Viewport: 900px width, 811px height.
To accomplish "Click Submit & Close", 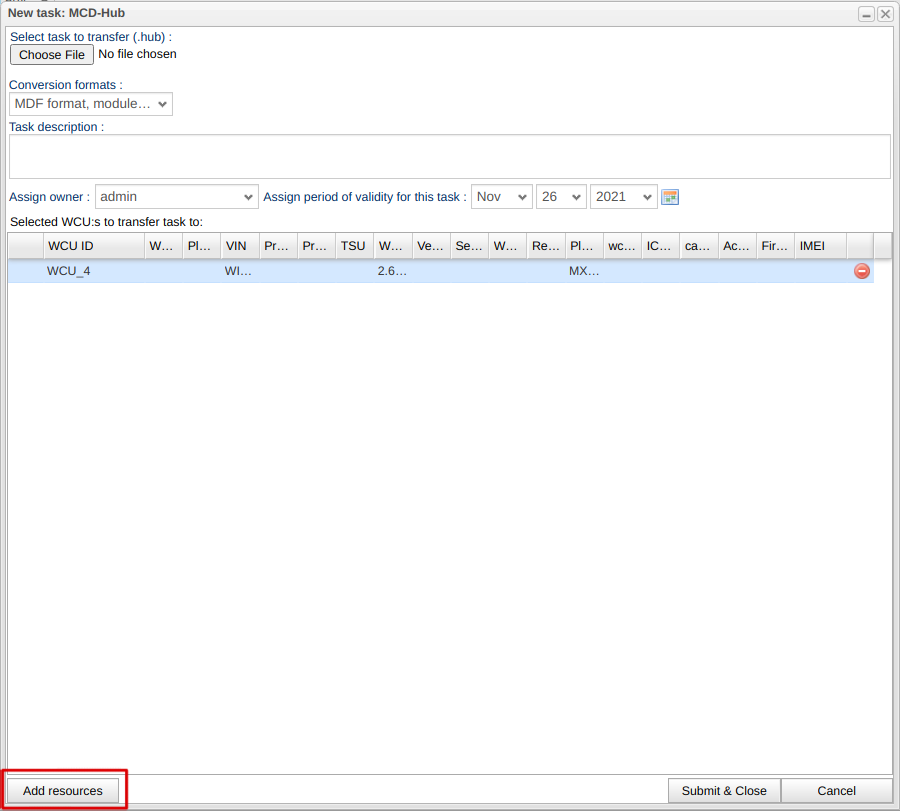I will pyautogui.click(x=724, y=791).
